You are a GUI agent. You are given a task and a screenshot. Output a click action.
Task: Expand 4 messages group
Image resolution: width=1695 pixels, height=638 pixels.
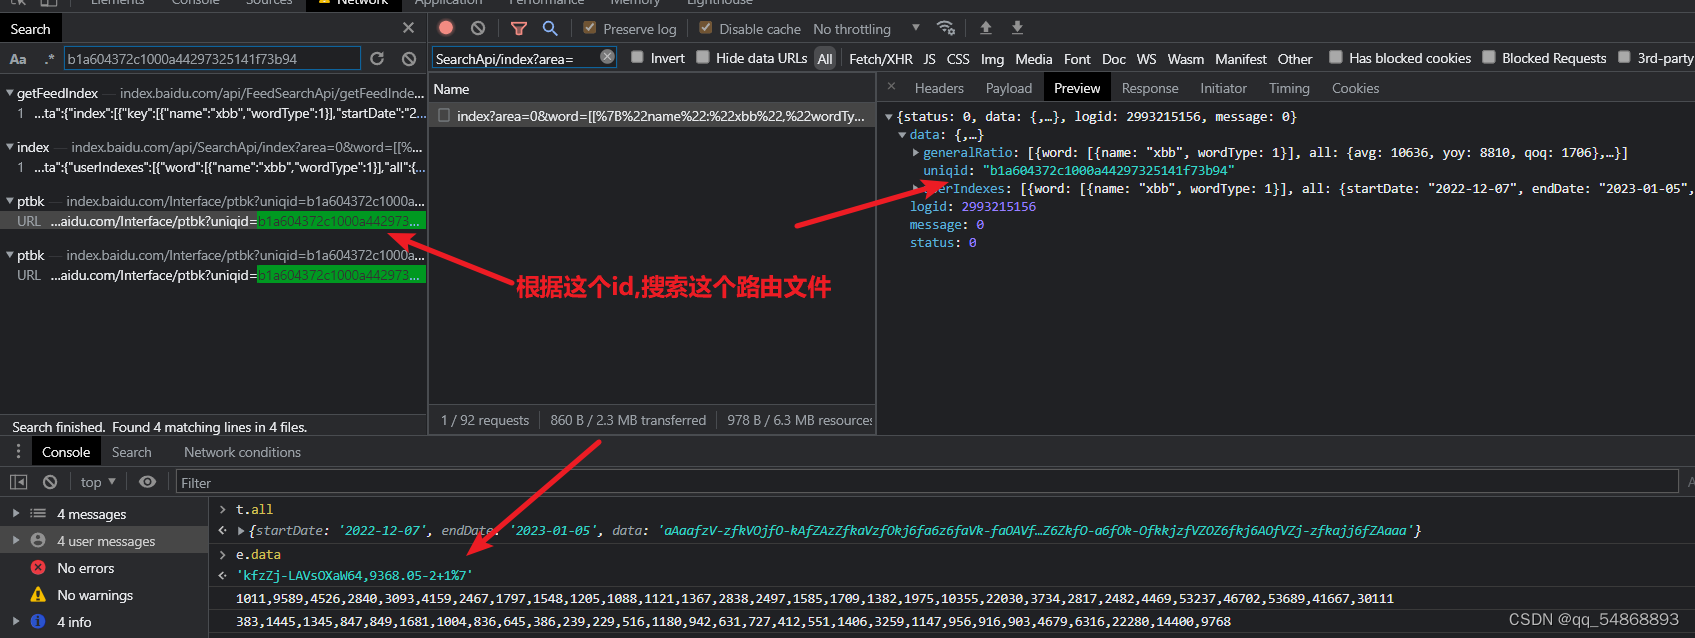[15, 513]
